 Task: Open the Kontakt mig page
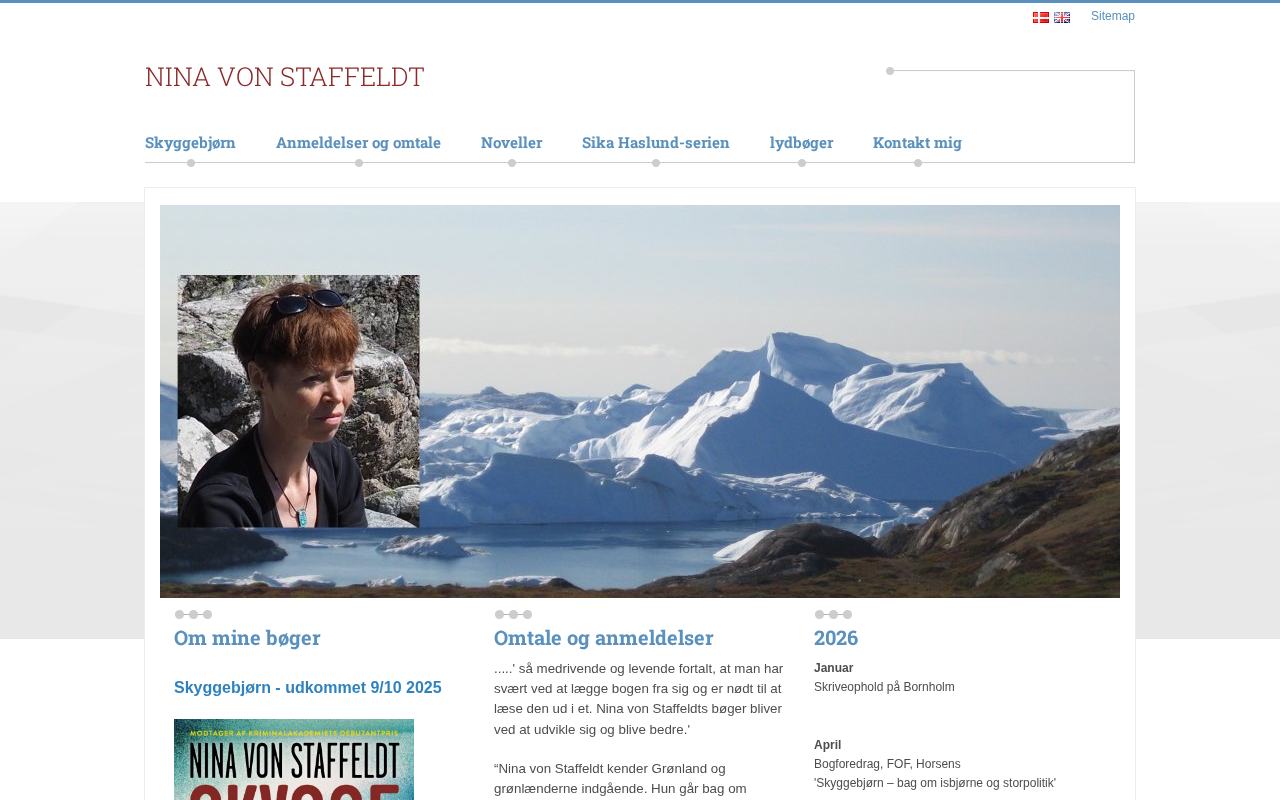(x=917, y=142)
